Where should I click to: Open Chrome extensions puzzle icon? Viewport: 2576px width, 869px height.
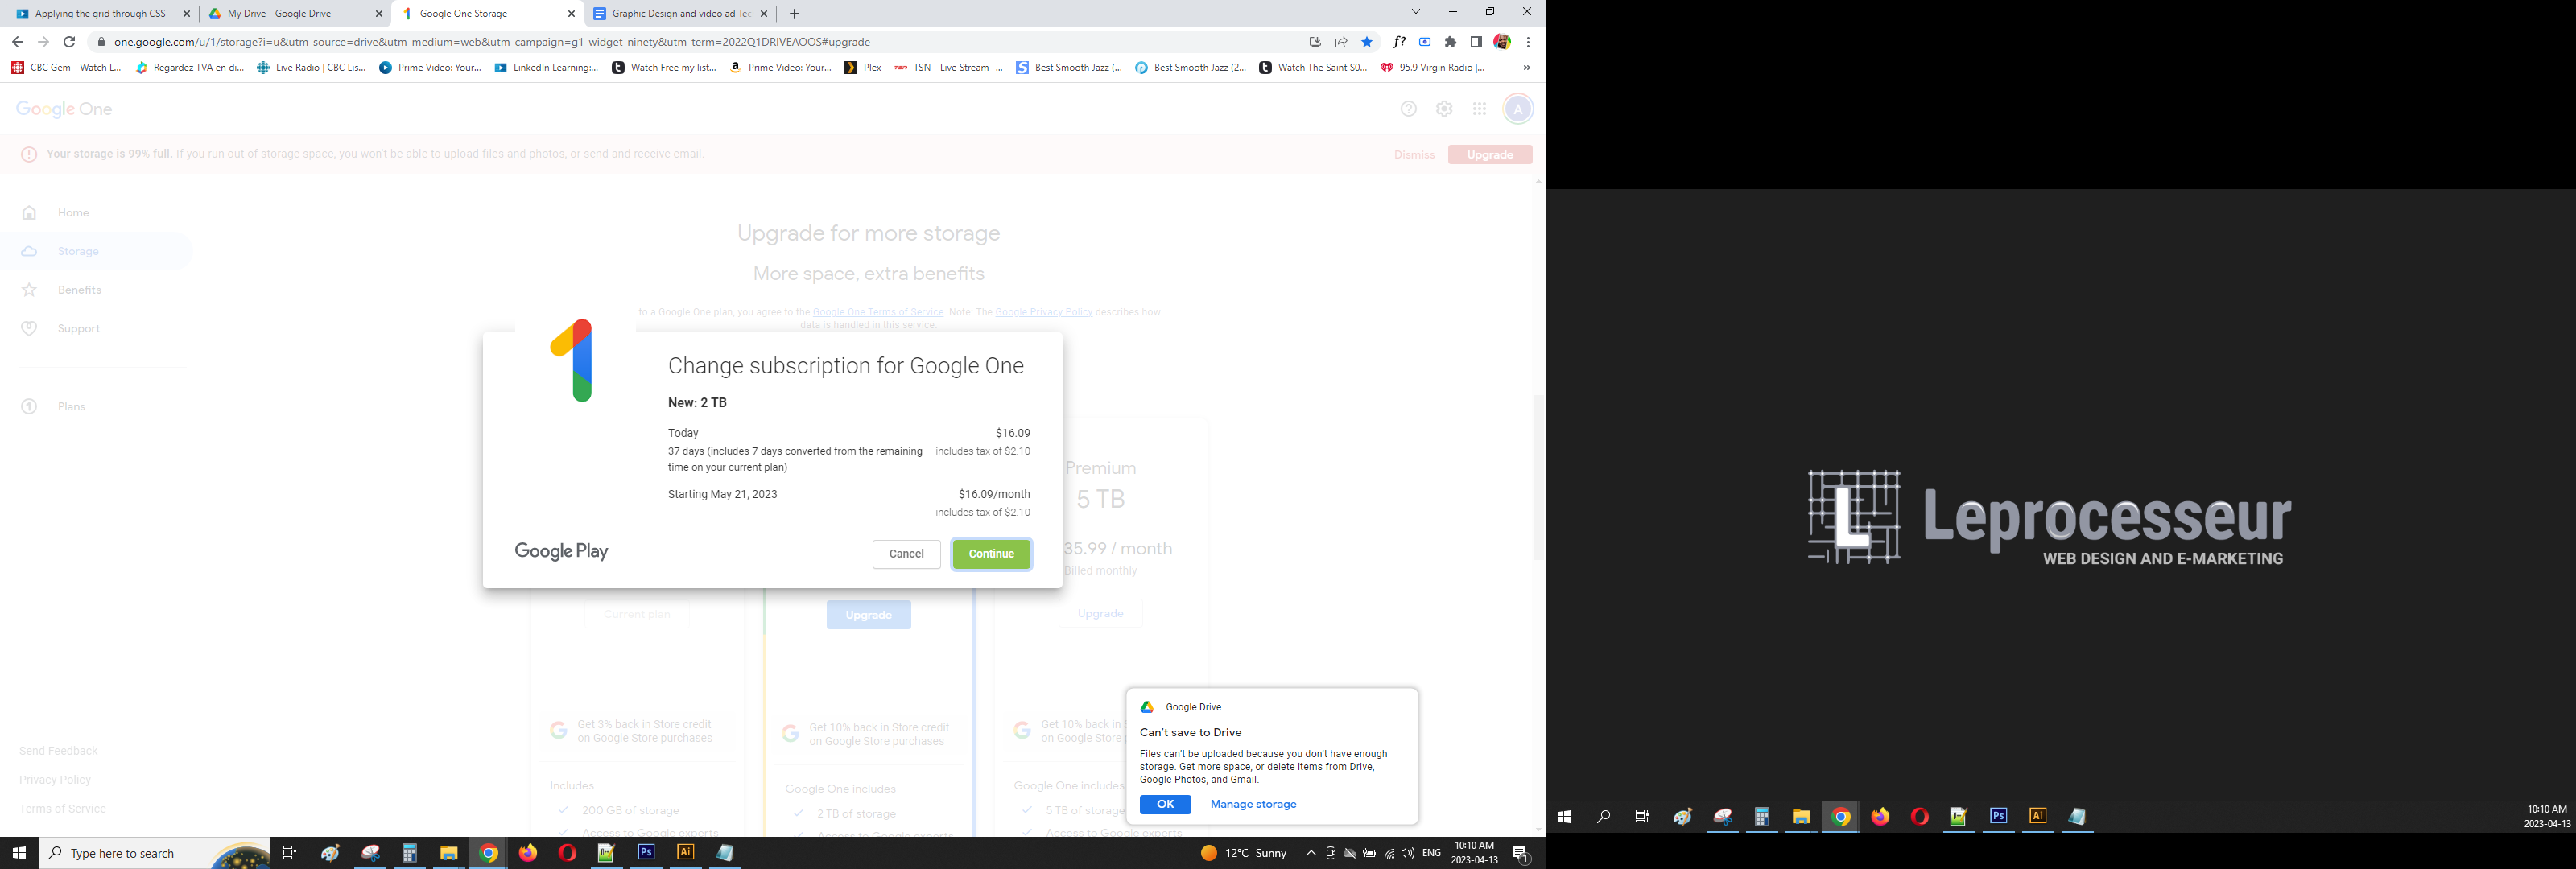pyautogui.click(x=1450, y=42)
